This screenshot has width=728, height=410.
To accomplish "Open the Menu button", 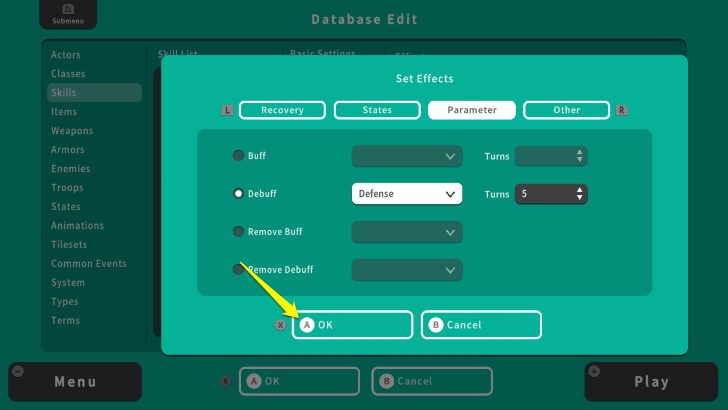I will point(75,382).
